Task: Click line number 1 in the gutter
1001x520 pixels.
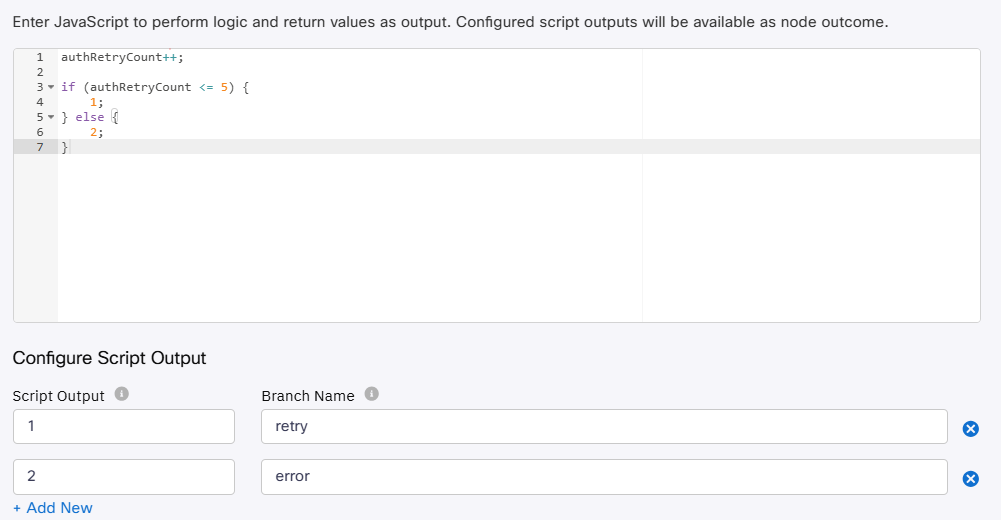Action: coord(39,57)
